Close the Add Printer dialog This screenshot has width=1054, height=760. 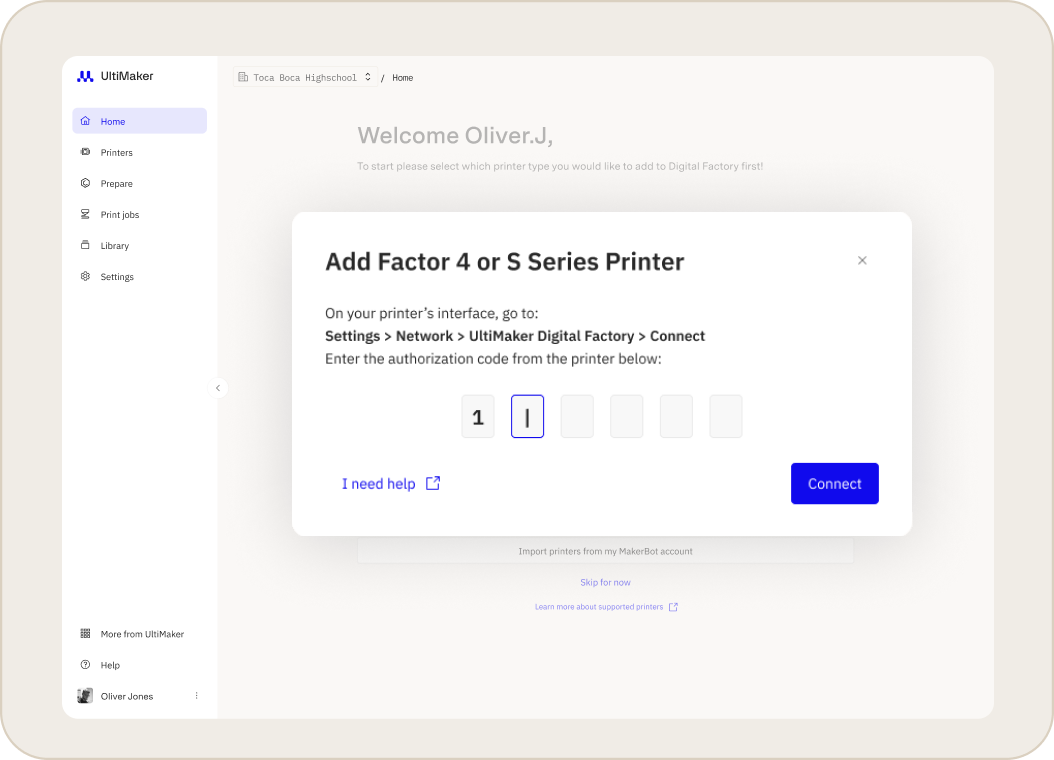[862, 260]
